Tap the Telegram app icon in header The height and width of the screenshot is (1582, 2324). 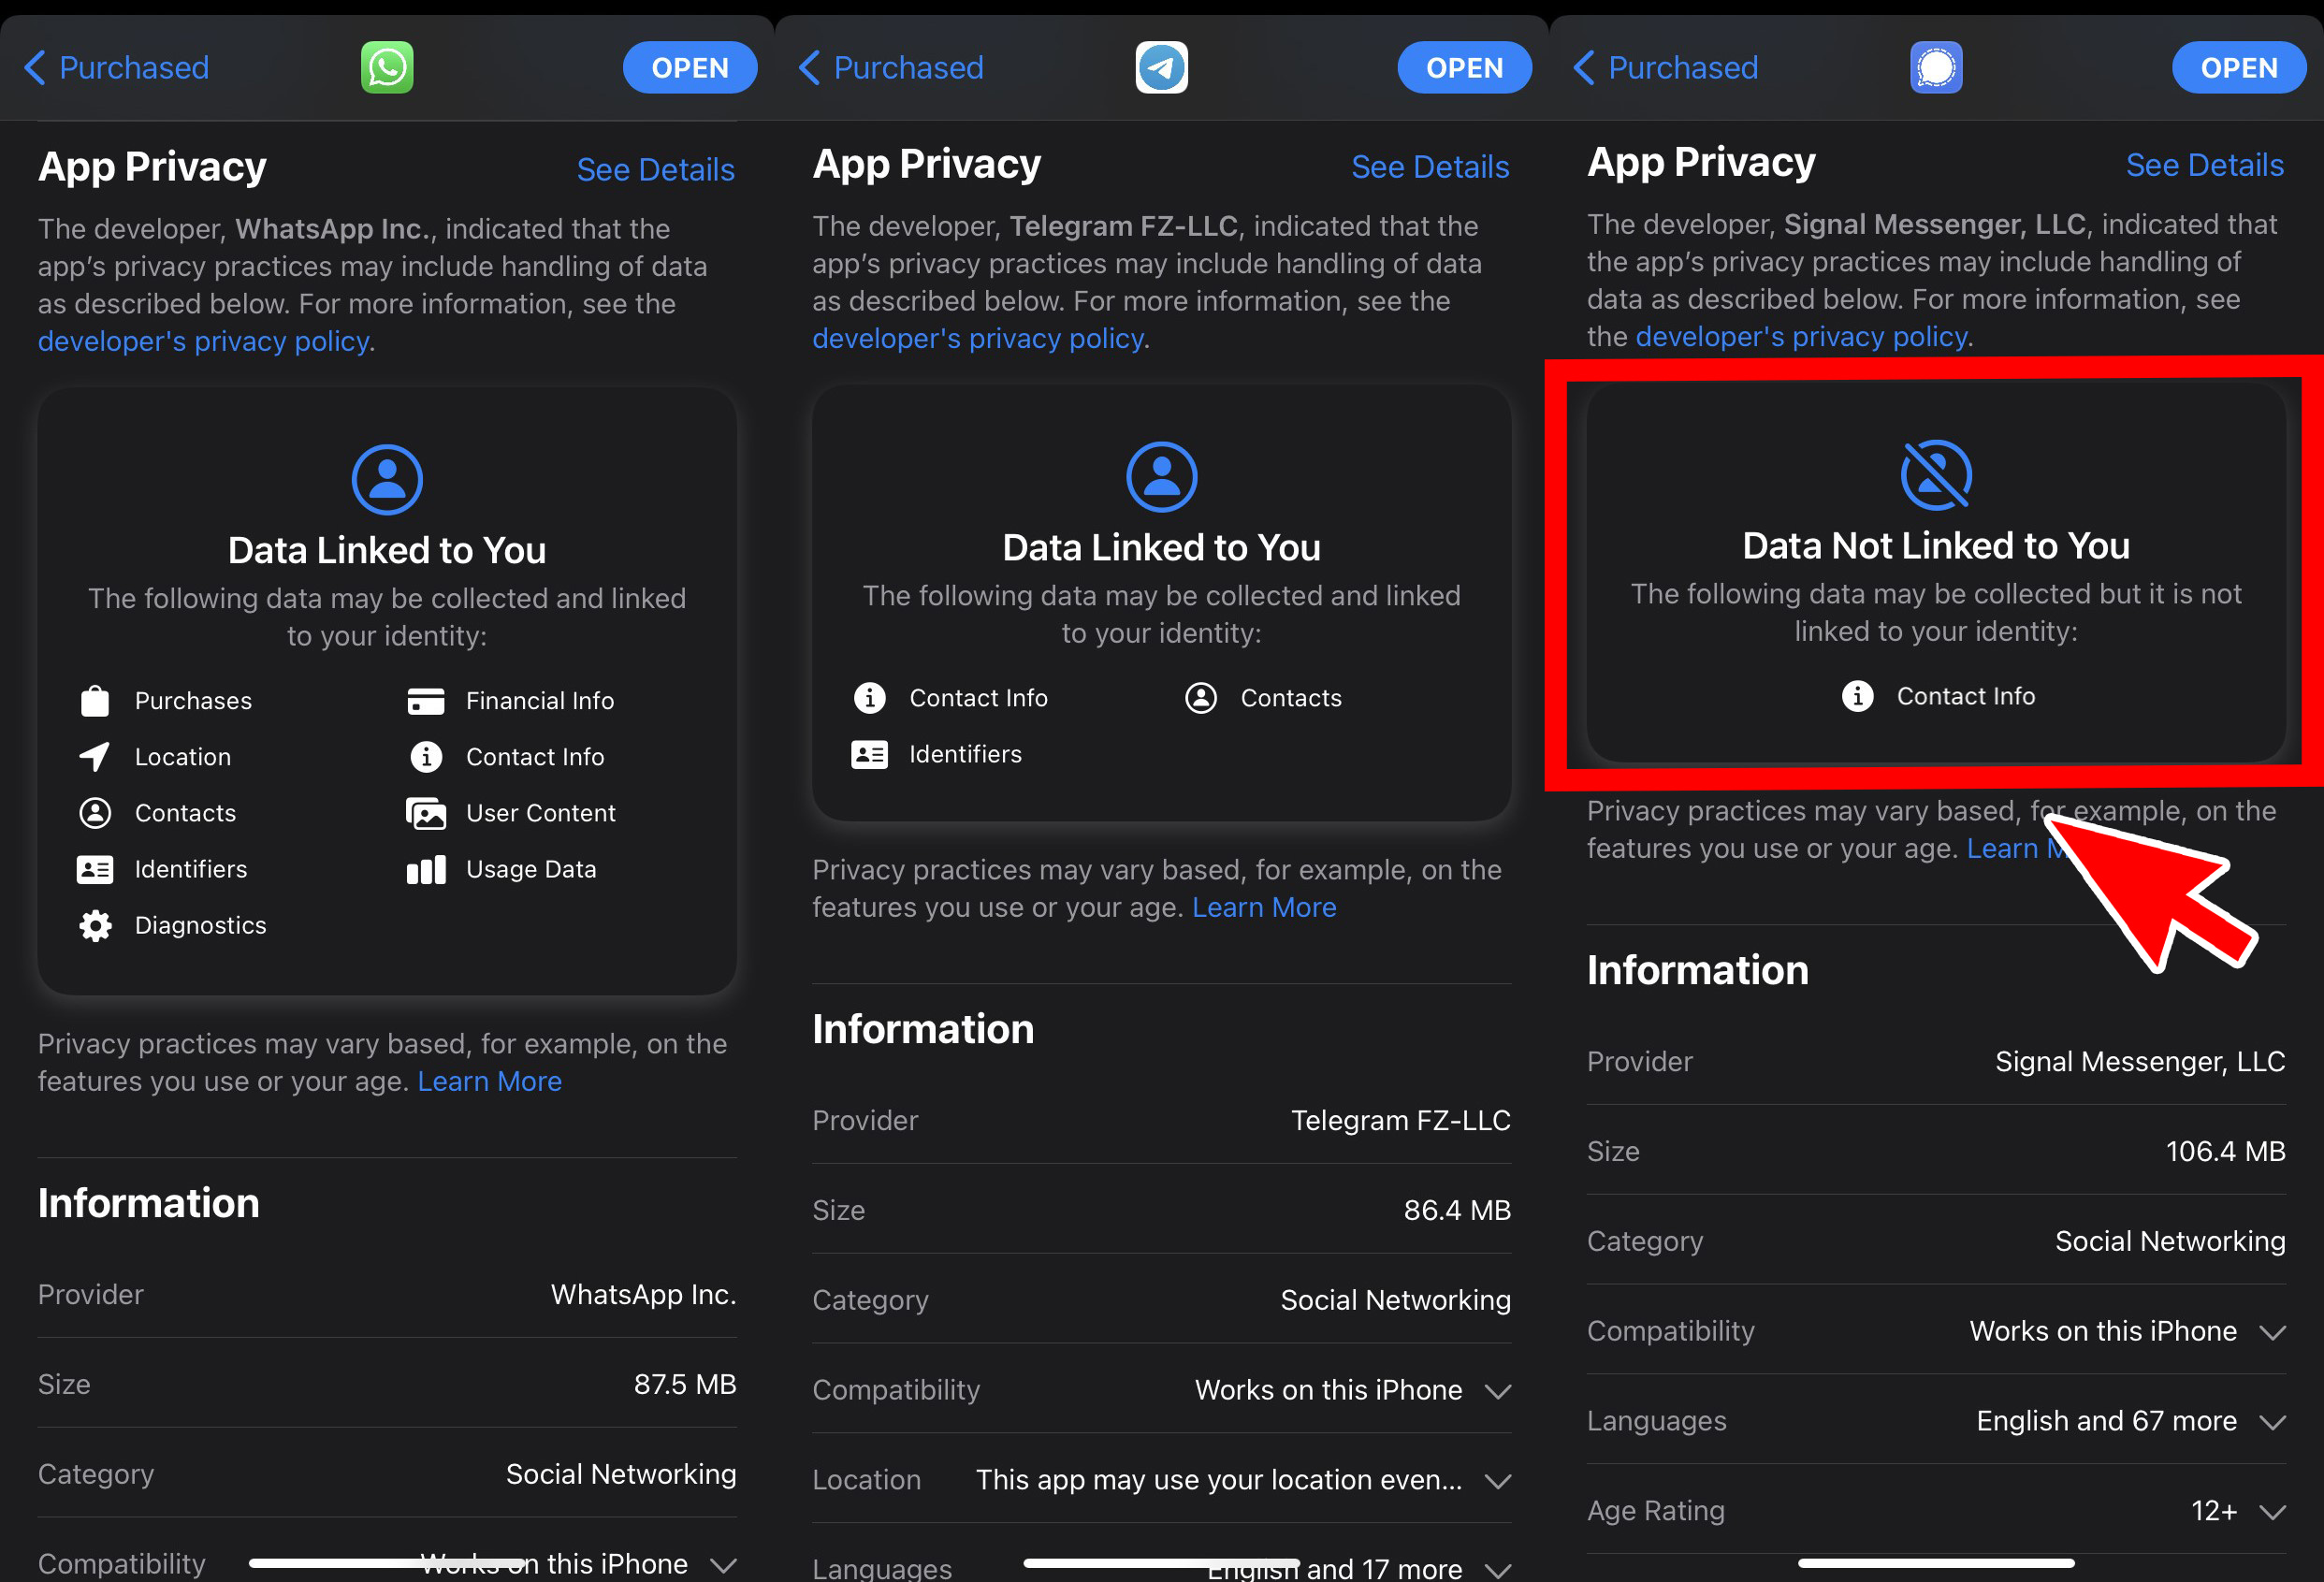pyautogui.click(x=1161, y=67)
